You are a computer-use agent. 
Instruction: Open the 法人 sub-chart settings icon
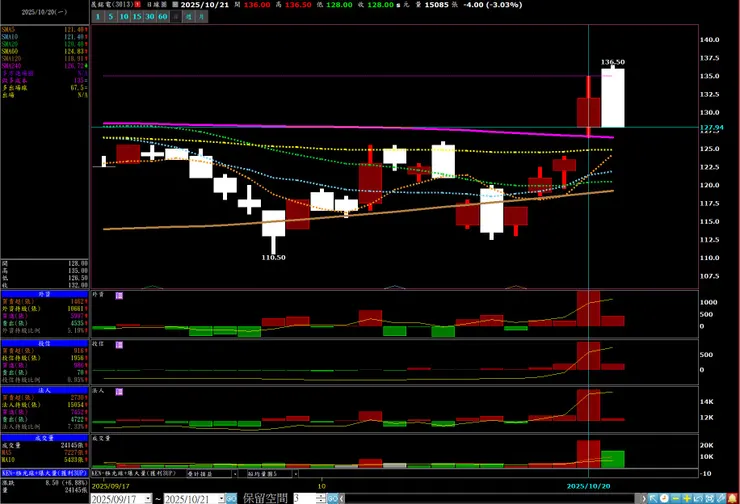[119, 392]
